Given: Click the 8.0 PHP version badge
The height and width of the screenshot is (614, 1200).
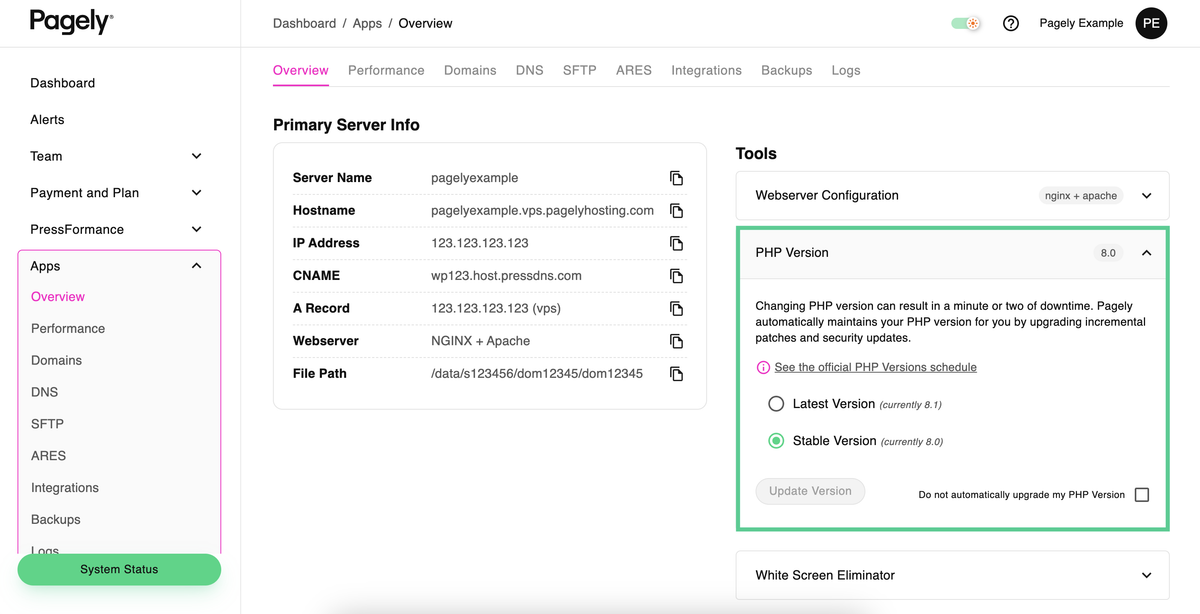Looking at the screenshot, I should (1108, 253).
